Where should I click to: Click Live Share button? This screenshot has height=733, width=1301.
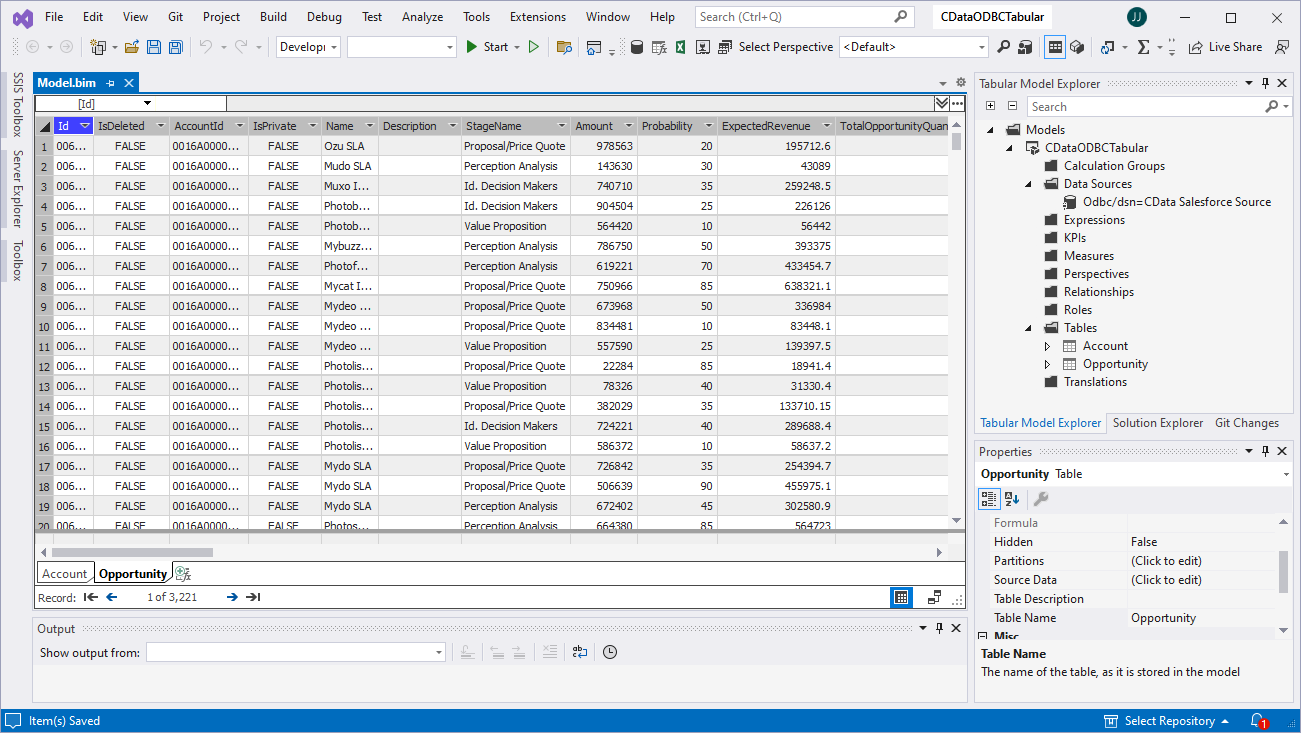[x=1225, y=47]
